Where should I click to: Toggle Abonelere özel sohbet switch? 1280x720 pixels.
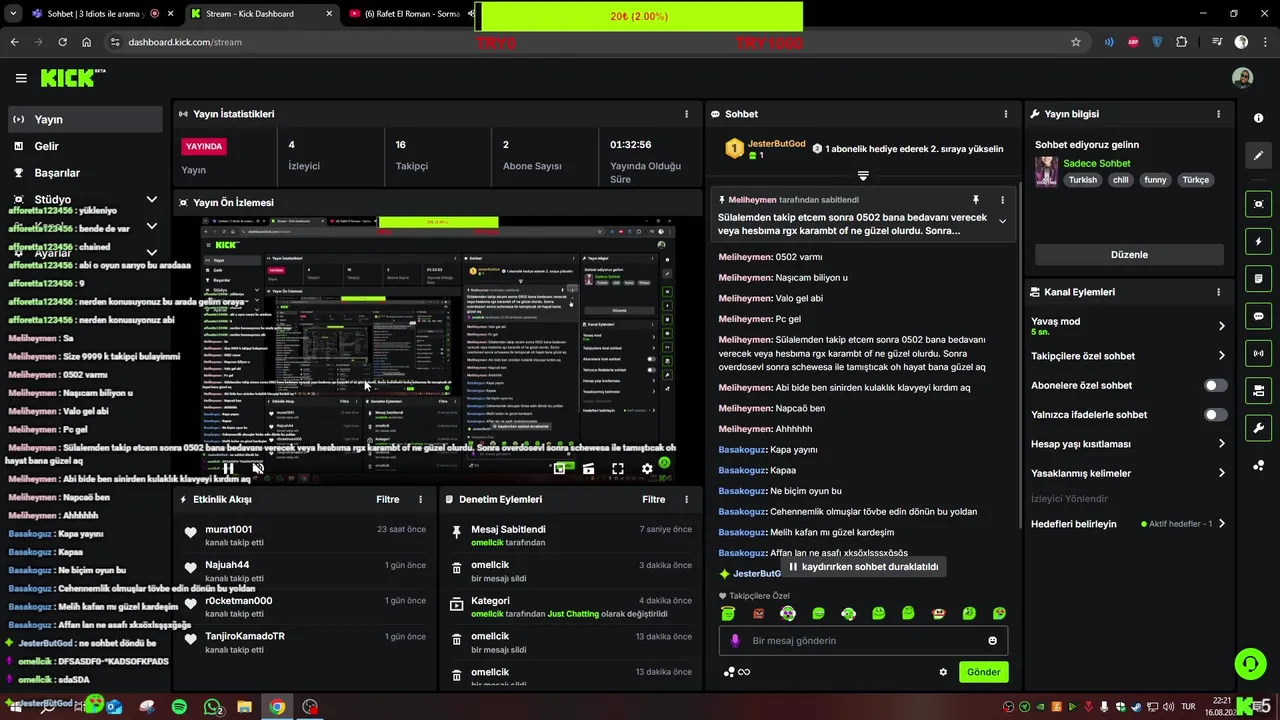click(1215, 385)
